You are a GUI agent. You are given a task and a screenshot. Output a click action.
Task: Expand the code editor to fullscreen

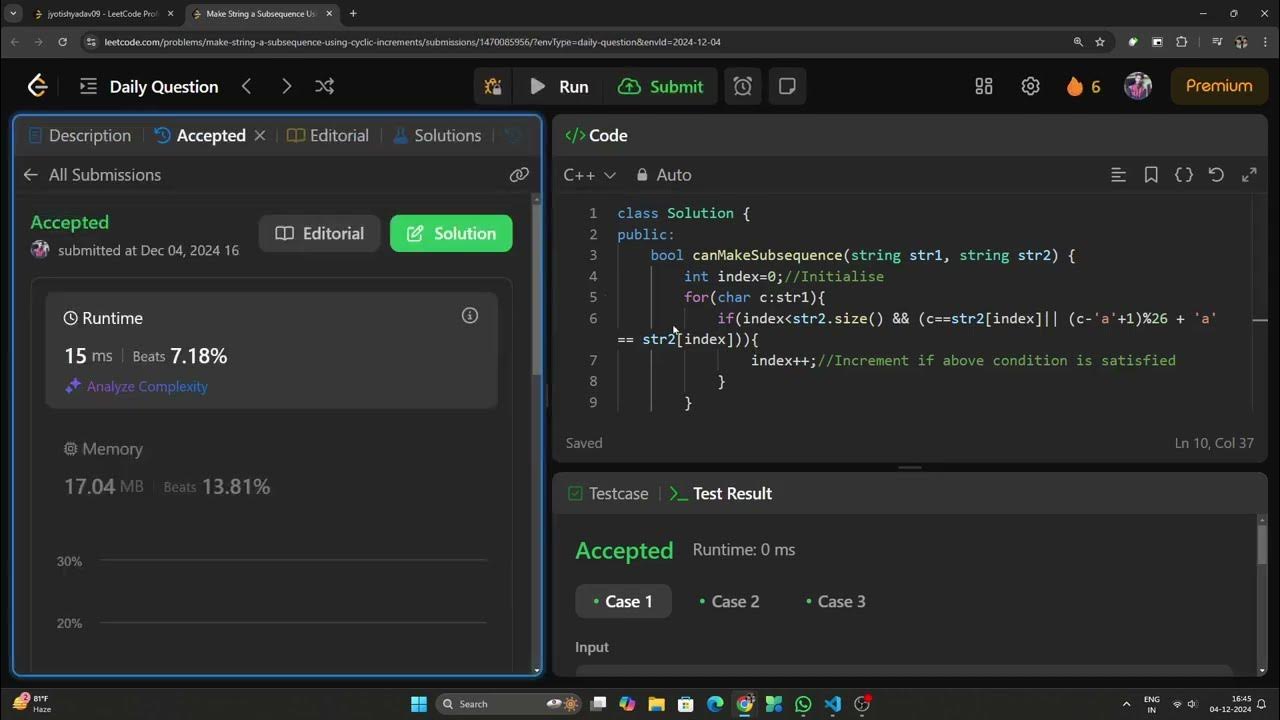point(1249,174)
